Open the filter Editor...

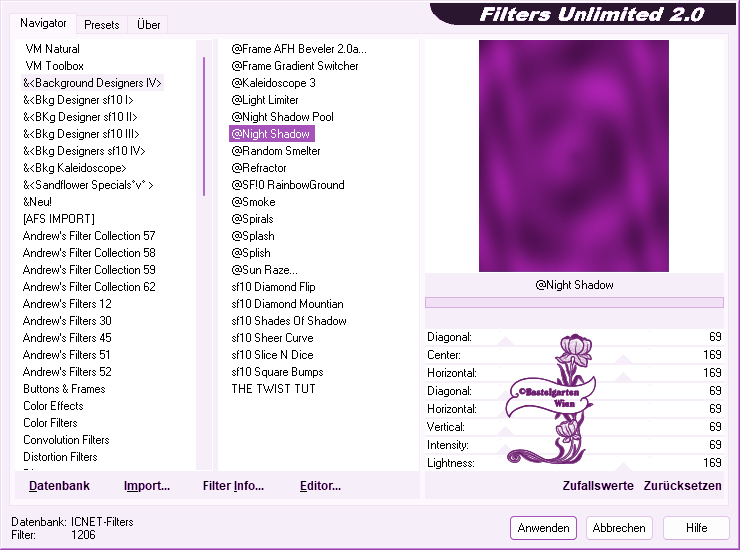coord(320,486)
